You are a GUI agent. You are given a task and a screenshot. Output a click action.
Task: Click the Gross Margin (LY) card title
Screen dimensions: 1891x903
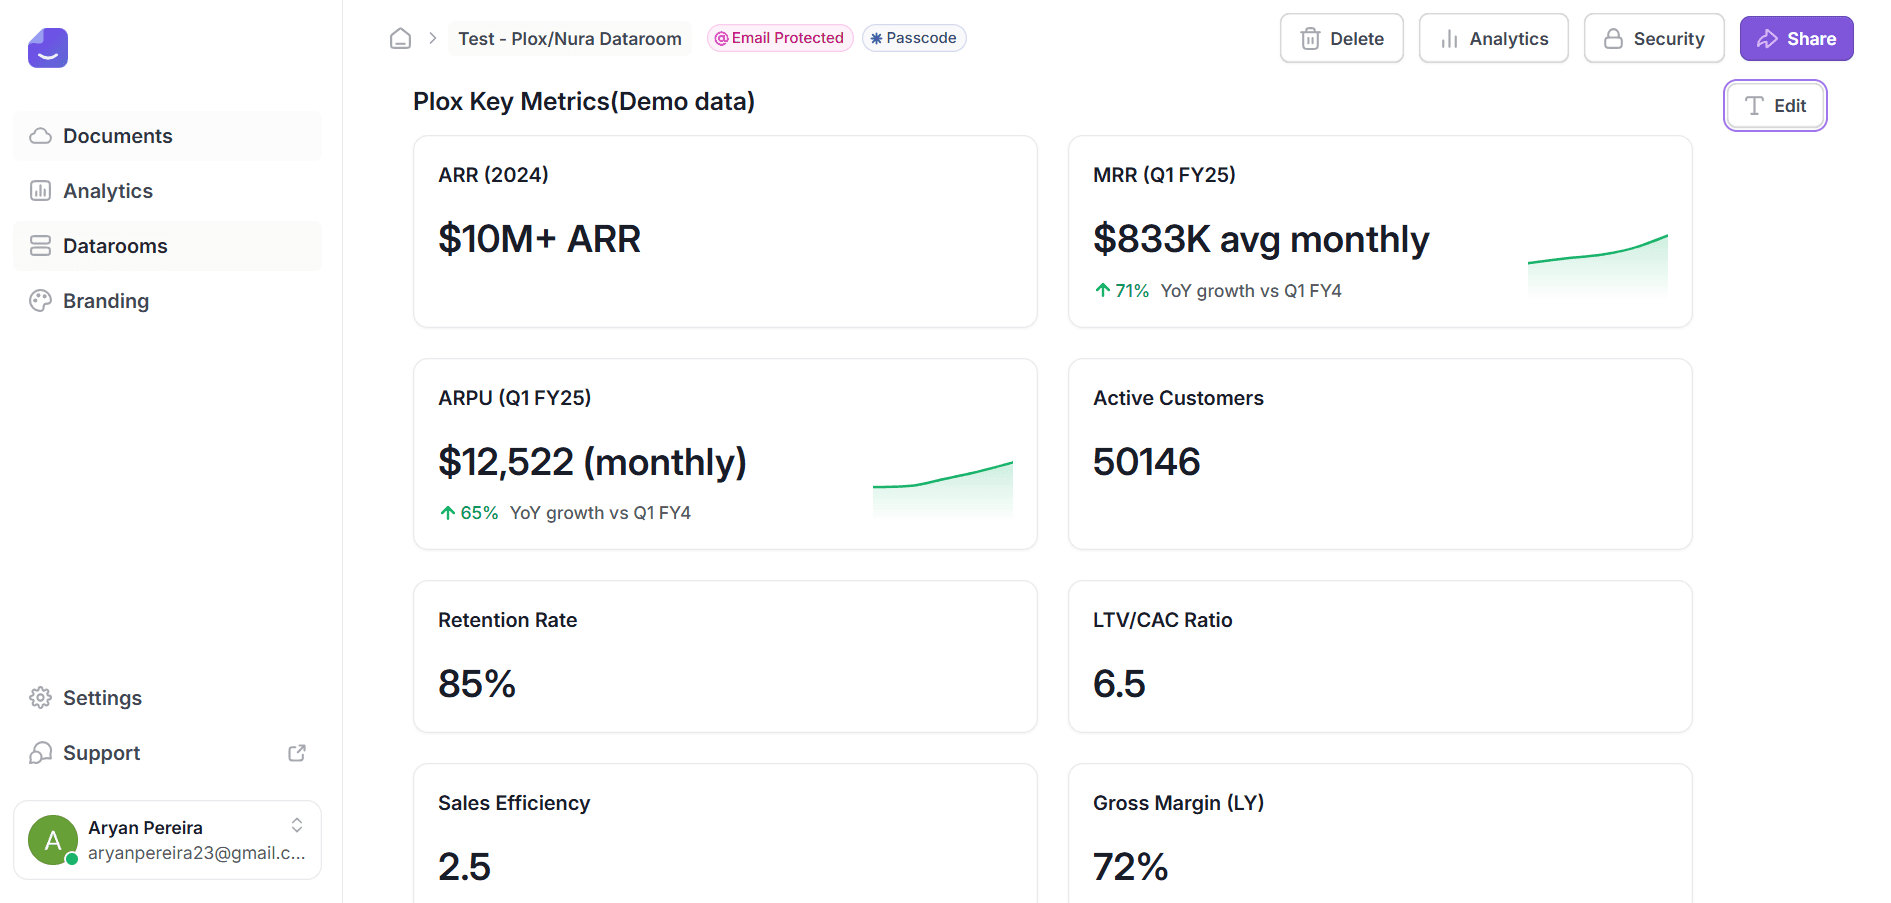1178,803
